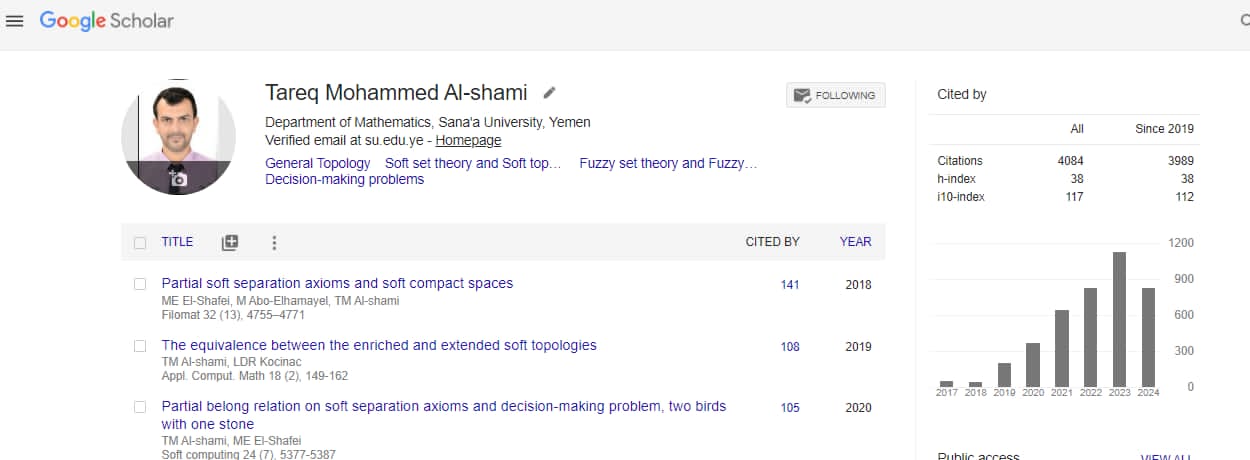Open the hamburger menu icon
This screenshot has width=1250, height=460.
coord(14,21)
